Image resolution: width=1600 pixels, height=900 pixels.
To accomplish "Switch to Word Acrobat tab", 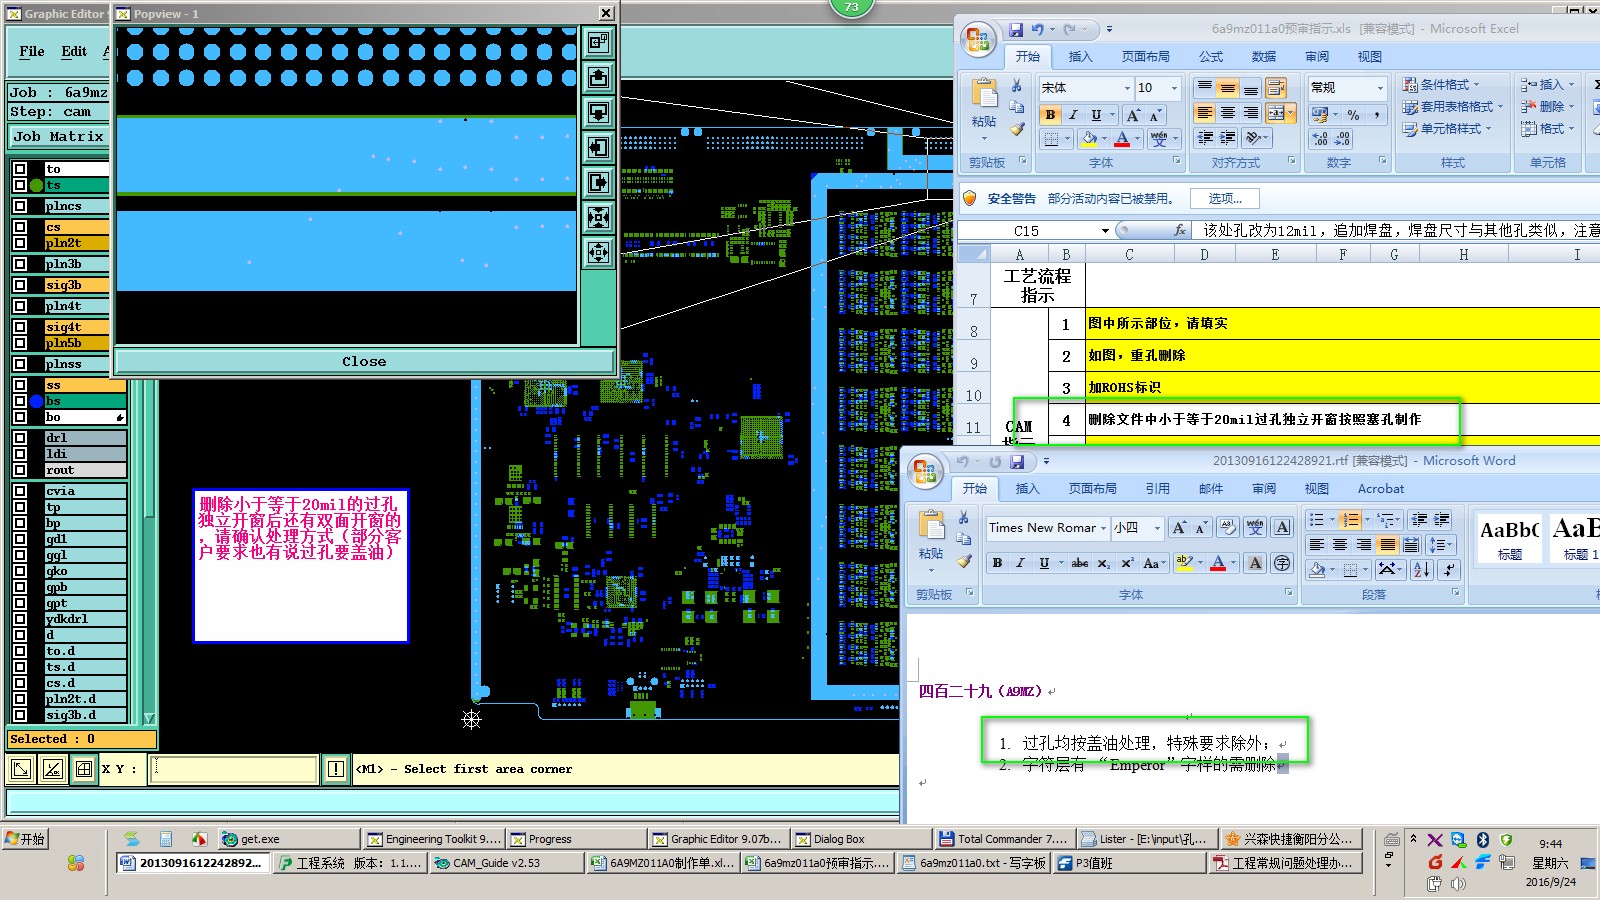I will point(1380,489).
